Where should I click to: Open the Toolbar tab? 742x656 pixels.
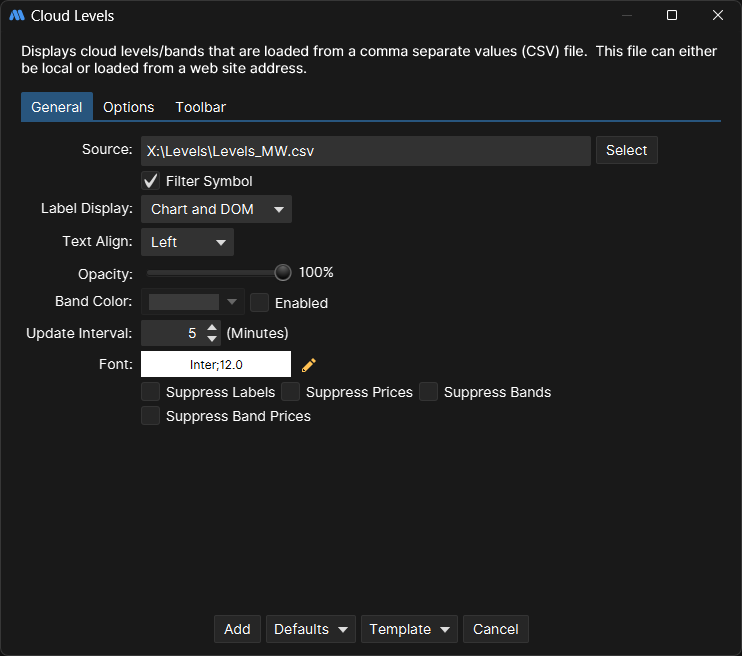(x=201, y=107)
